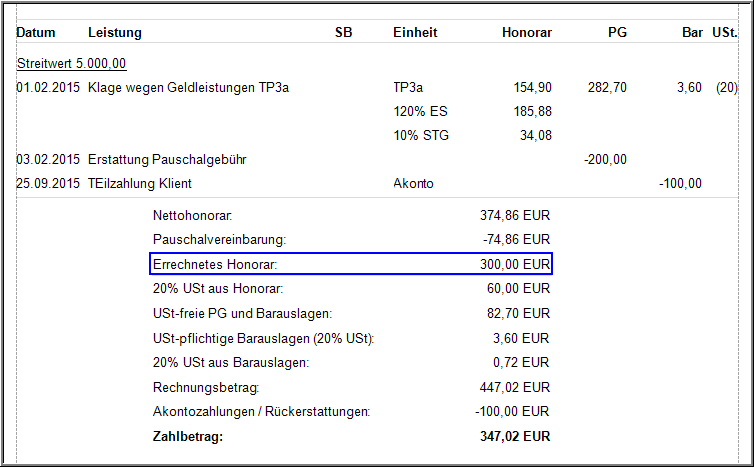This screenshot has height=467, width=754.
Task: Select the highlighted Errechnetes Honorar row
Action: (350, 264)
